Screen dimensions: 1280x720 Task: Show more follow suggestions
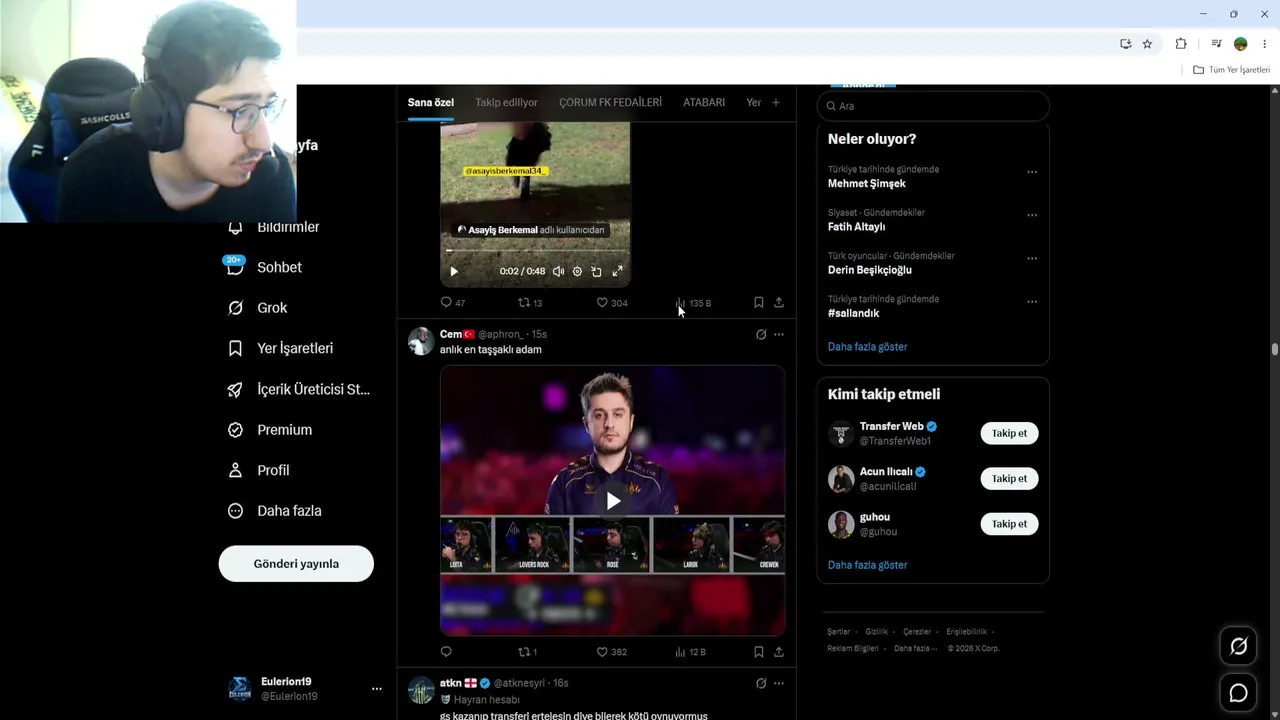click(868, 565)
